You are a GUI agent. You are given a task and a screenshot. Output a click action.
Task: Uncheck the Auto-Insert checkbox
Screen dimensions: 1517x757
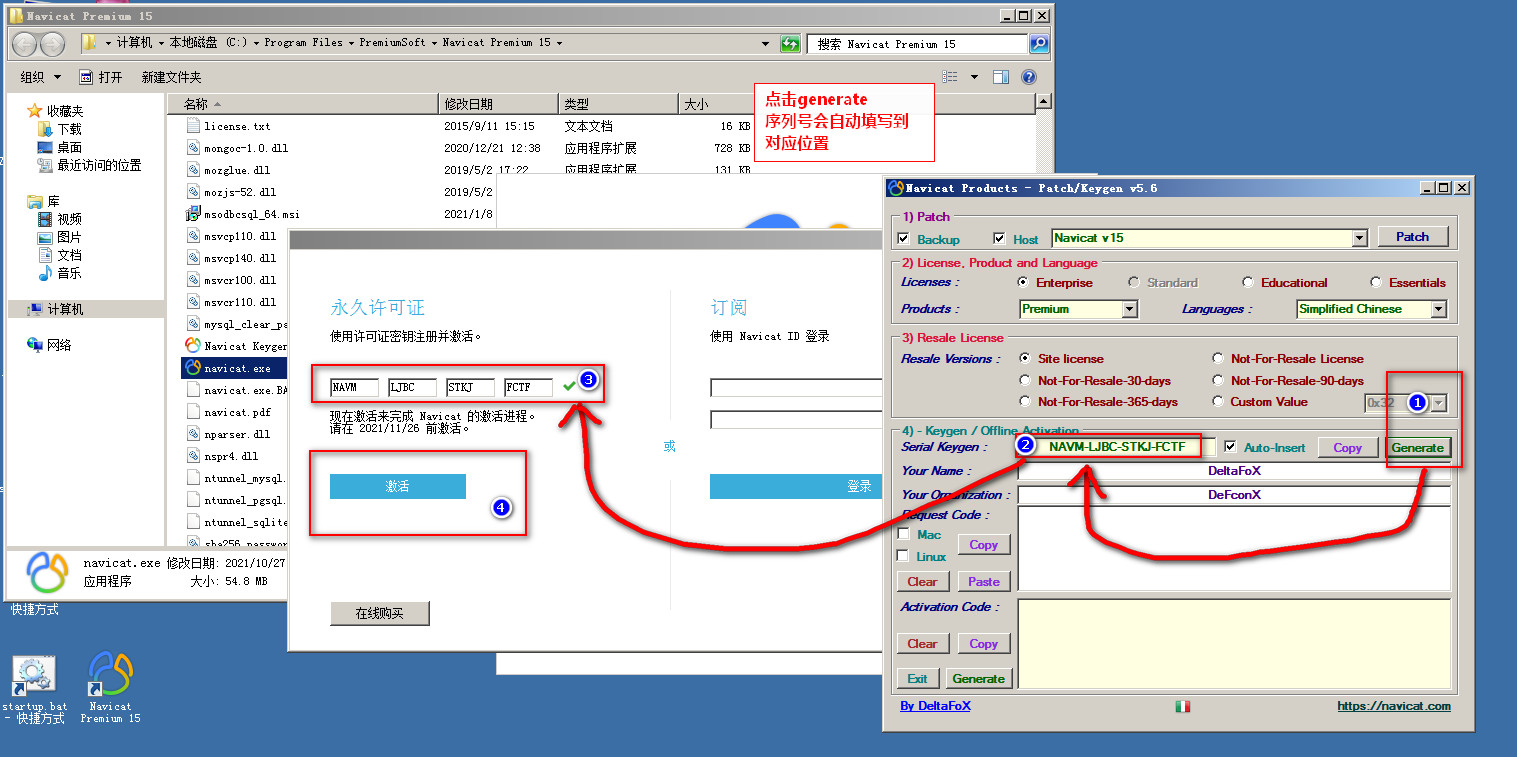[1231, 447]
